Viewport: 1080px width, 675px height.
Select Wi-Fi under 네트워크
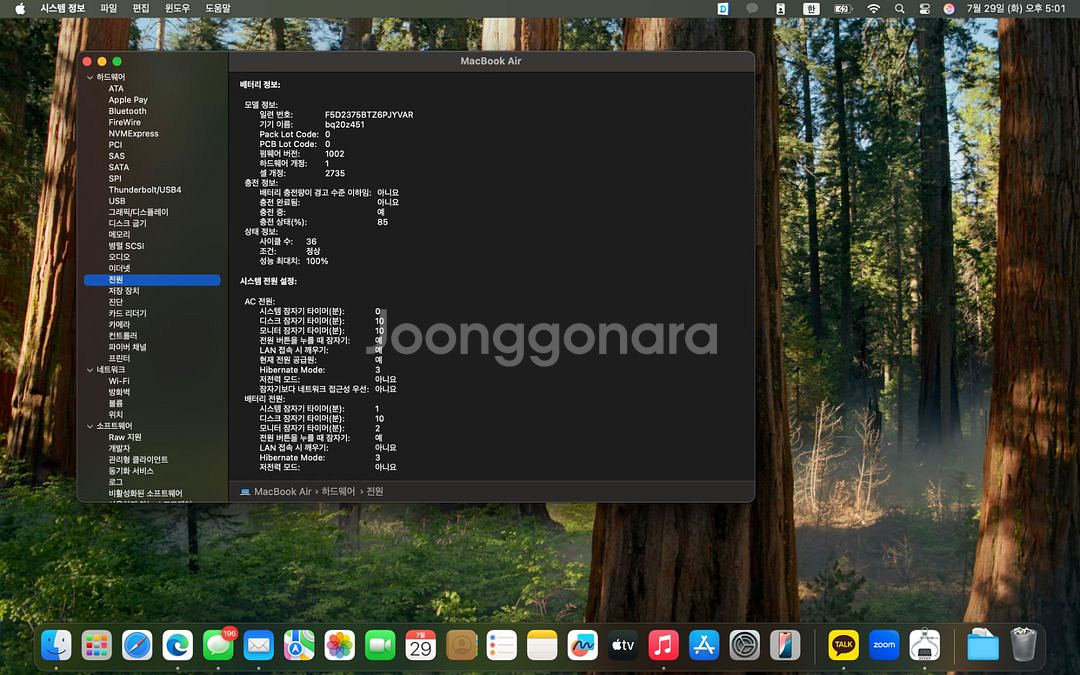[x=119, y=381]
